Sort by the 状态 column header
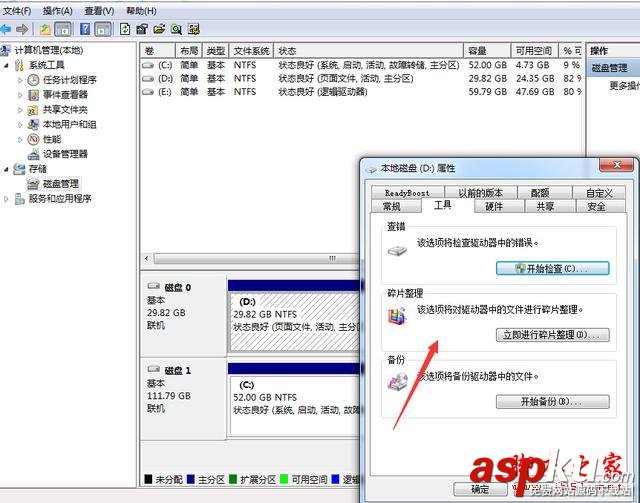This screenshot has height=503, width=640. point(369,51)
